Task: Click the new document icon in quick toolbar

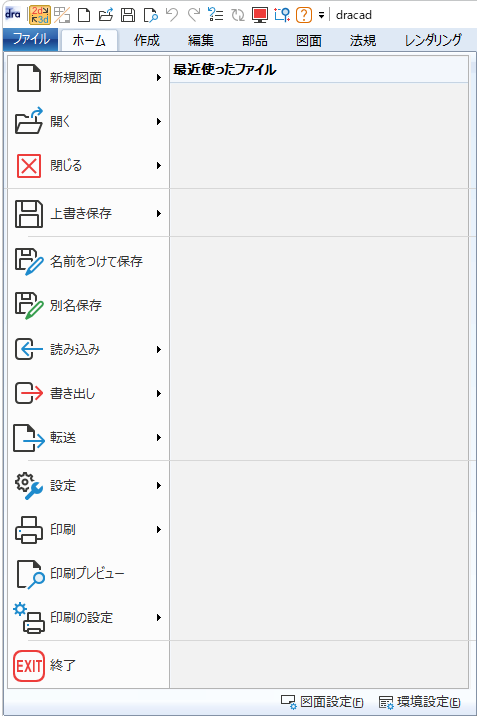Action: (x=84, y=15)
